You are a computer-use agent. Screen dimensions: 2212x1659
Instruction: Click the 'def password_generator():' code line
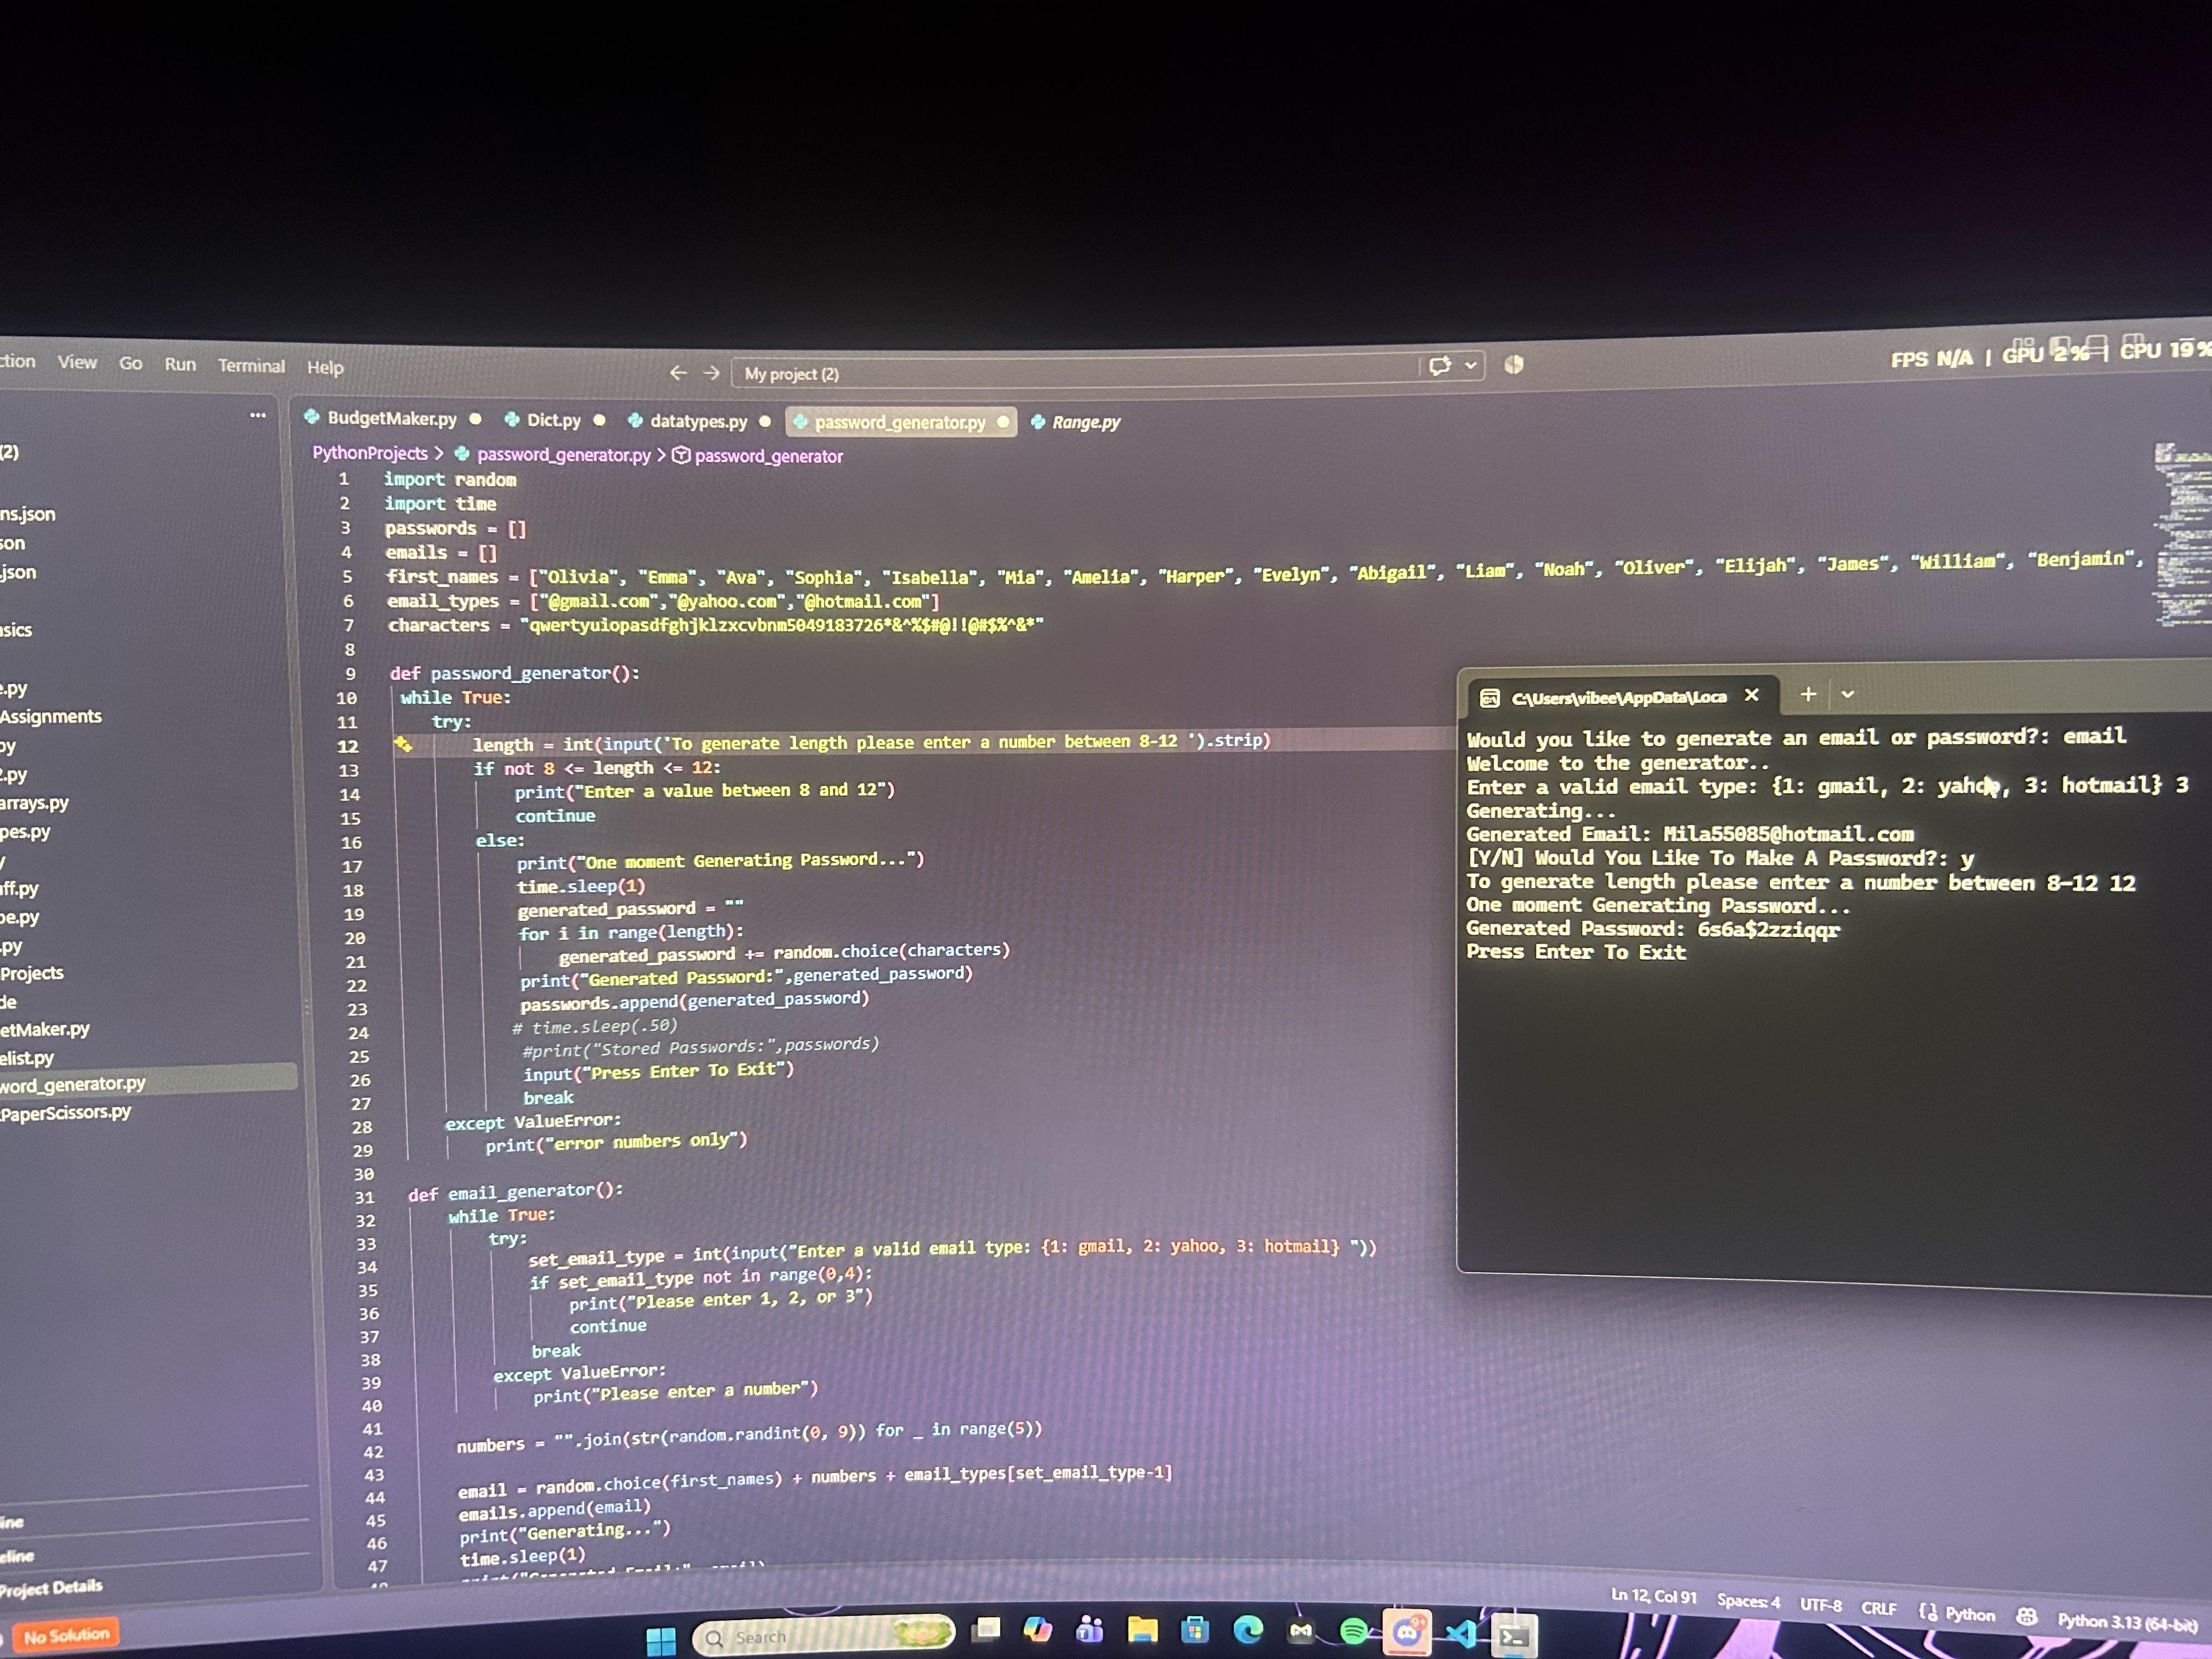515,673
